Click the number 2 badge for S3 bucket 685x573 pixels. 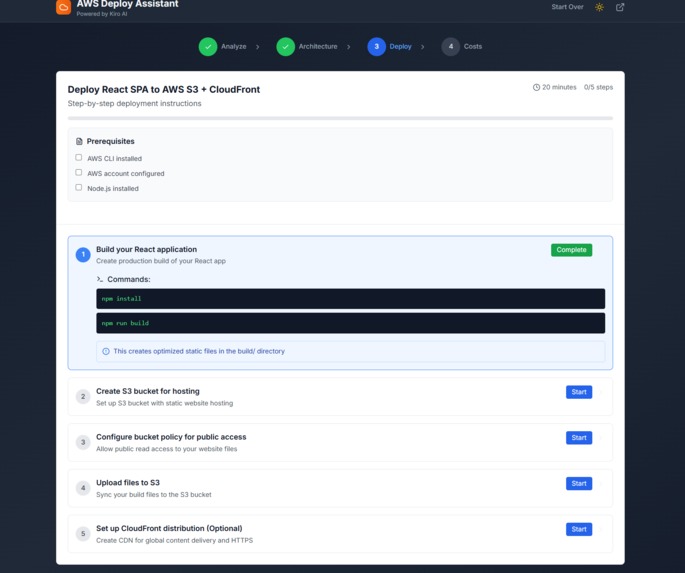coord(83,397)
